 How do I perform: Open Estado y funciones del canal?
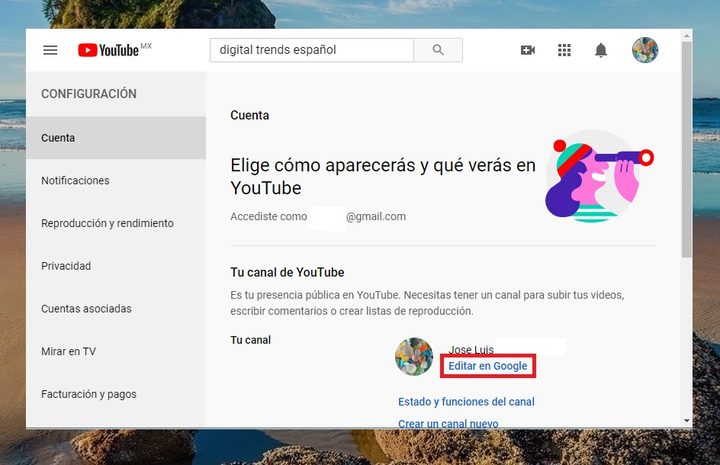click(466, 402)
